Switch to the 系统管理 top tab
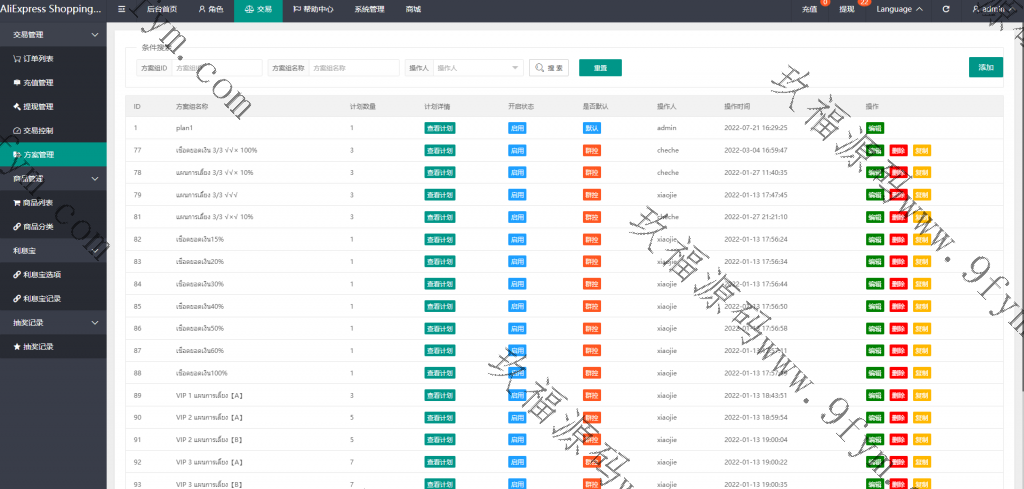Viewport: 1024px width, 489px height. tap(368, 9)
